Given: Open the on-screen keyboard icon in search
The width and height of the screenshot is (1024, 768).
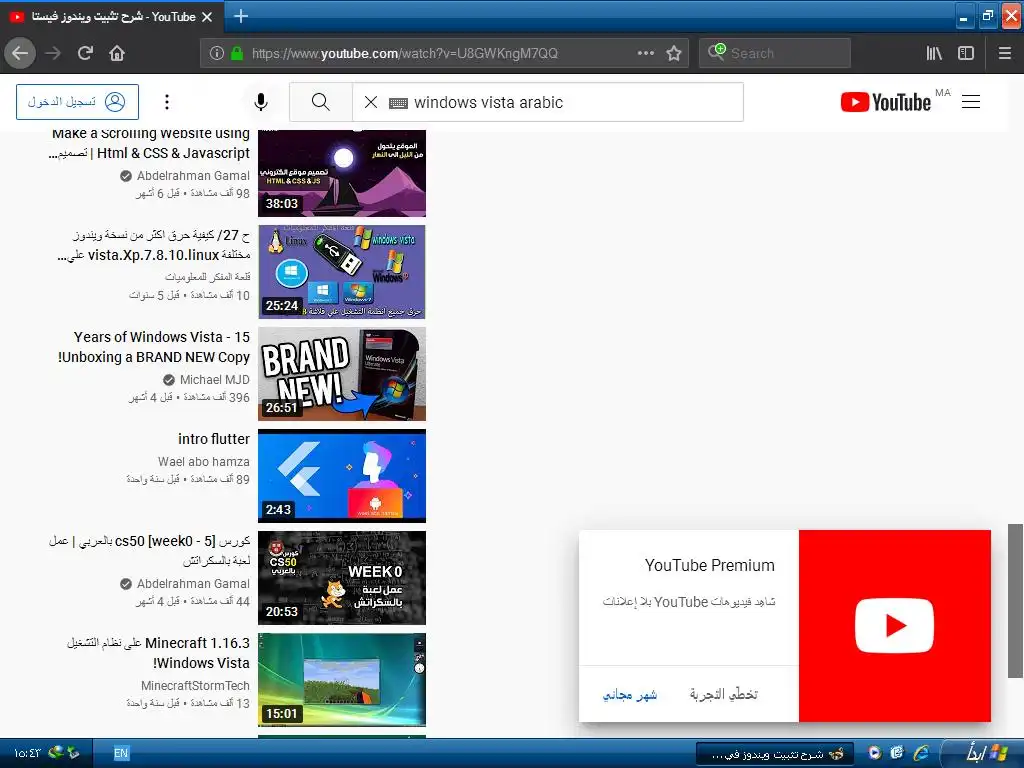Looking at the screenshot, I should tap(398, 103).
